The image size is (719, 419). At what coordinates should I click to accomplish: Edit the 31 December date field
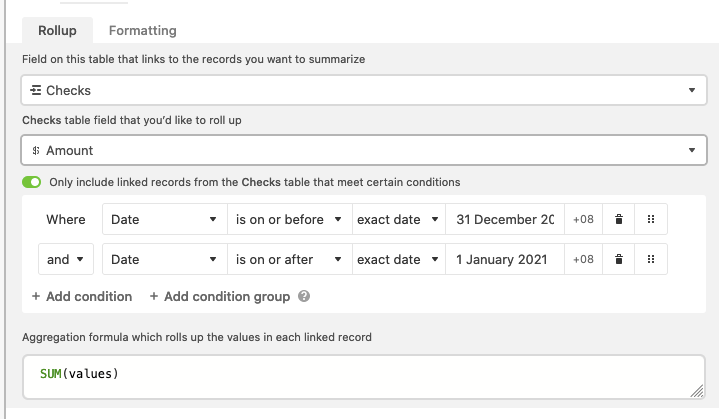pyautogui.click(x=505, y=219)
